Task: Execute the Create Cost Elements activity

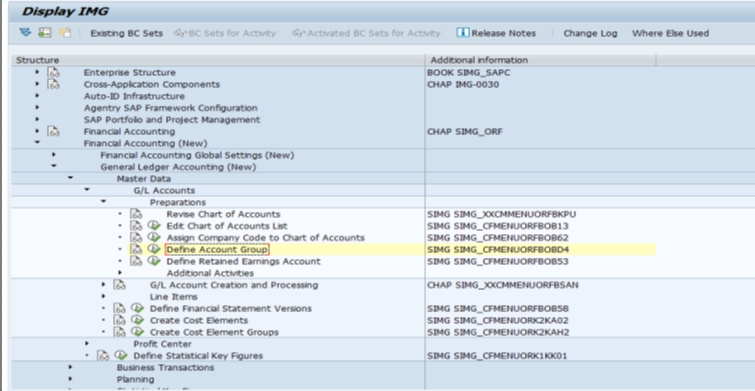Action: coord(137,320)
